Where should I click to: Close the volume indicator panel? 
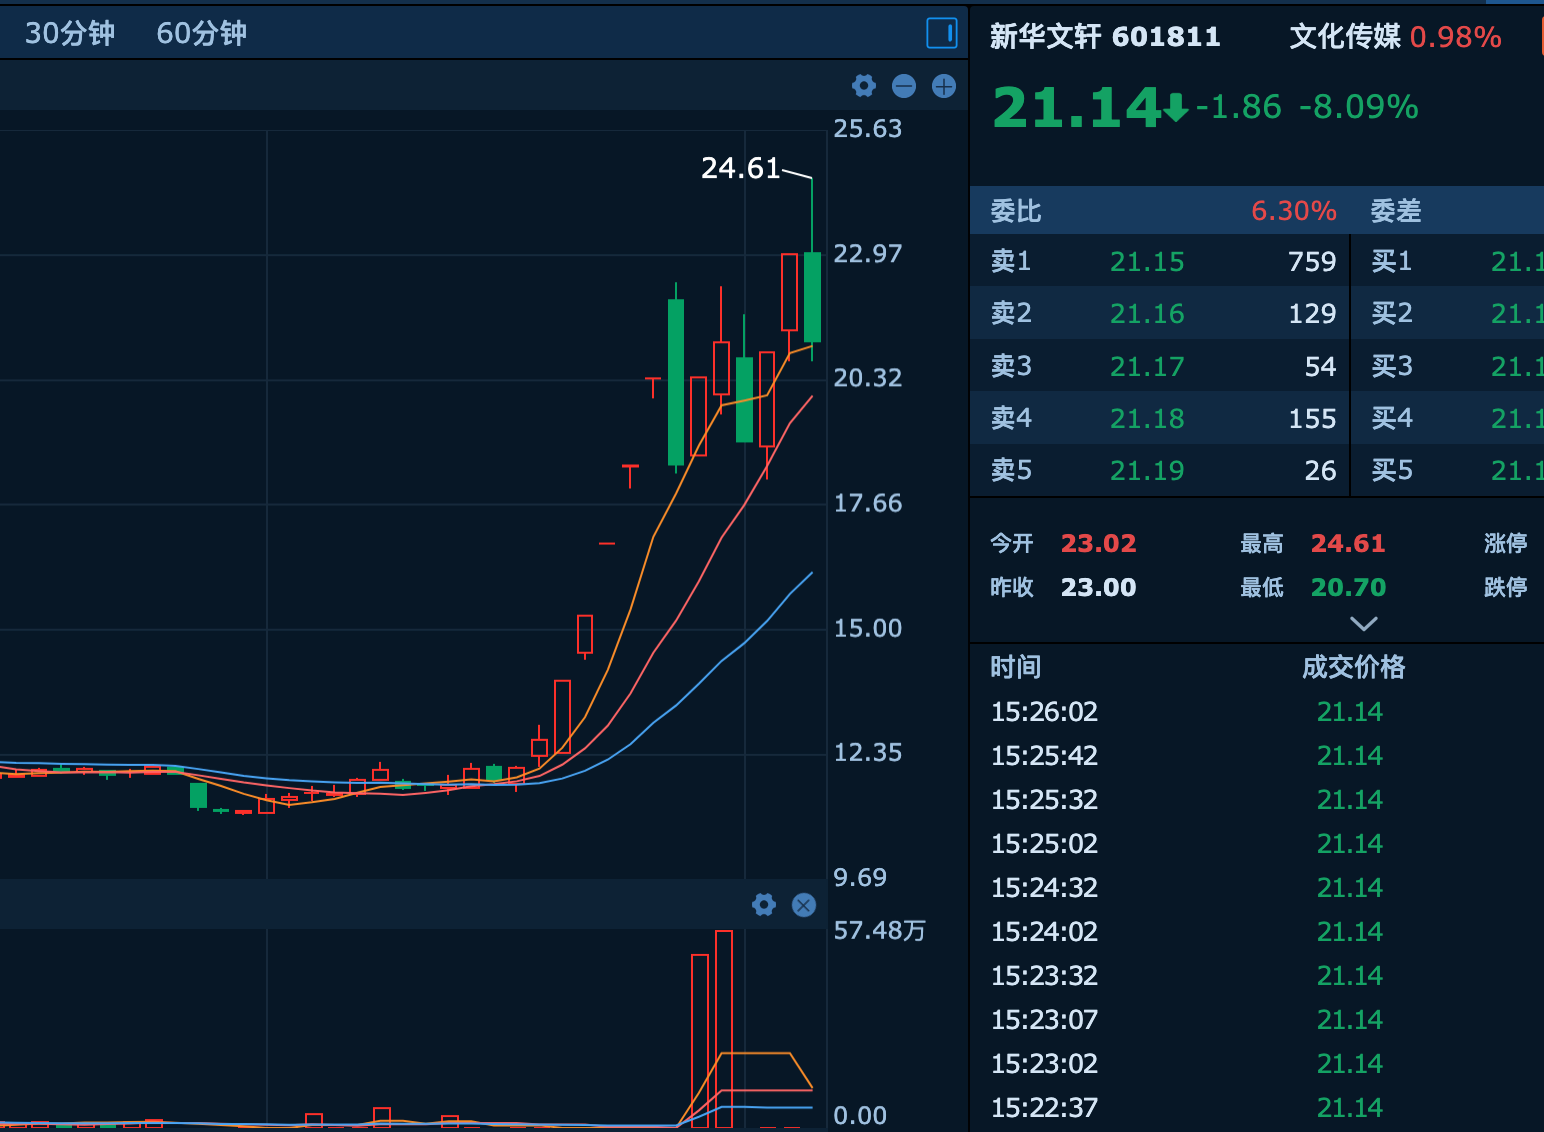click(804, 905)
